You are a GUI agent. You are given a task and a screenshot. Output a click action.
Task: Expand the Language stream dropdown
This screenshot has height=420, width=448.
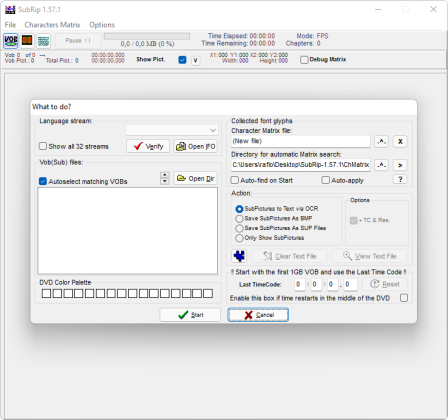(172, 130)
